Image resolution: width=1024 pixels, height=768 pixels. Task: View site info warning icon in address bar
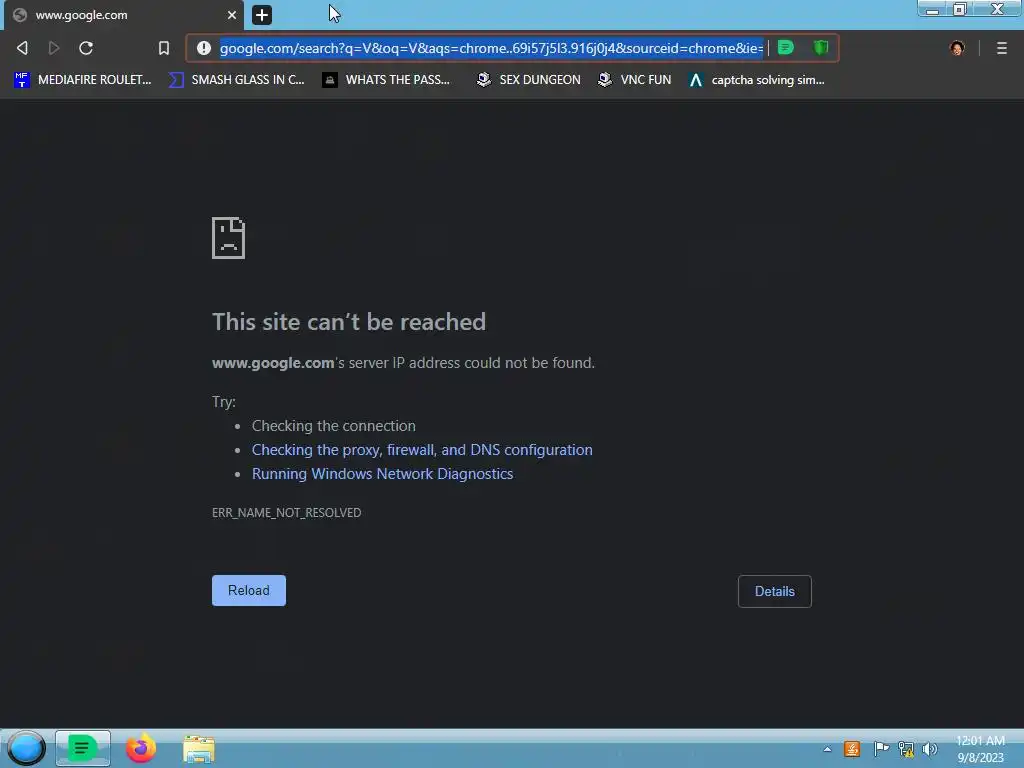(x=204, y=48)
